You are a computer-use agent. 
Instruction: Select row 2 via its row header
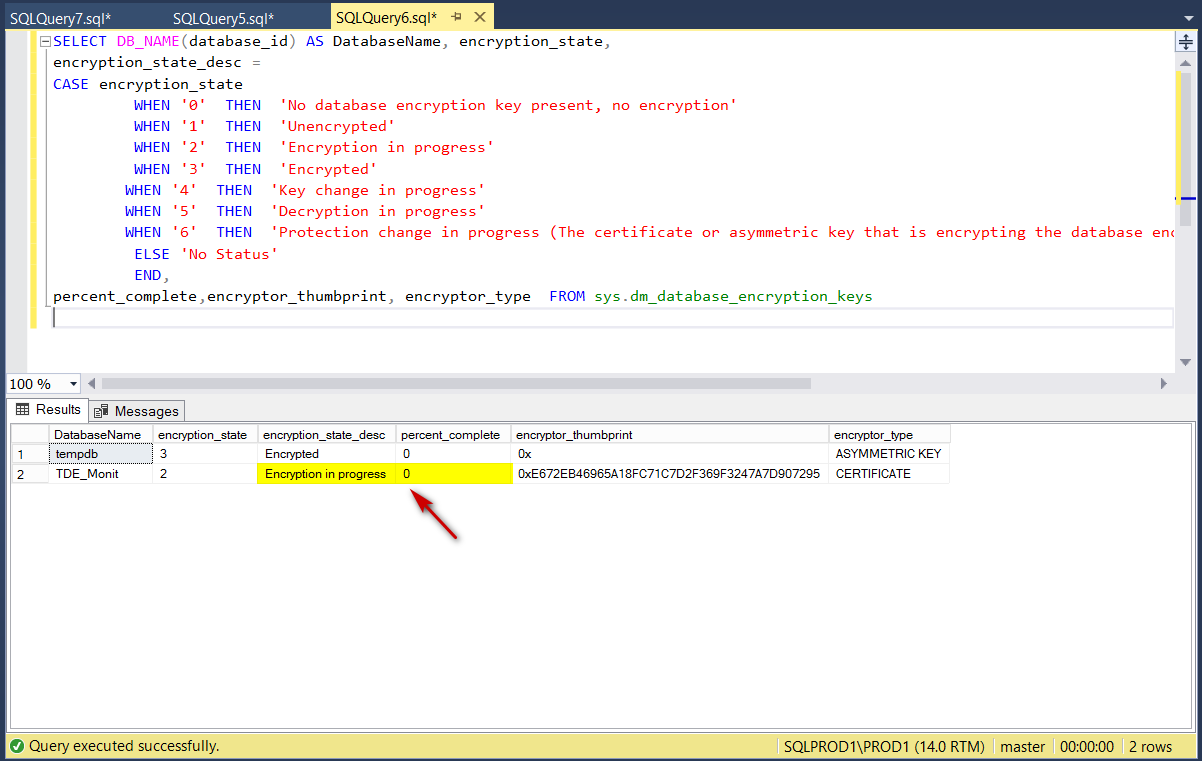coord(28,474)
